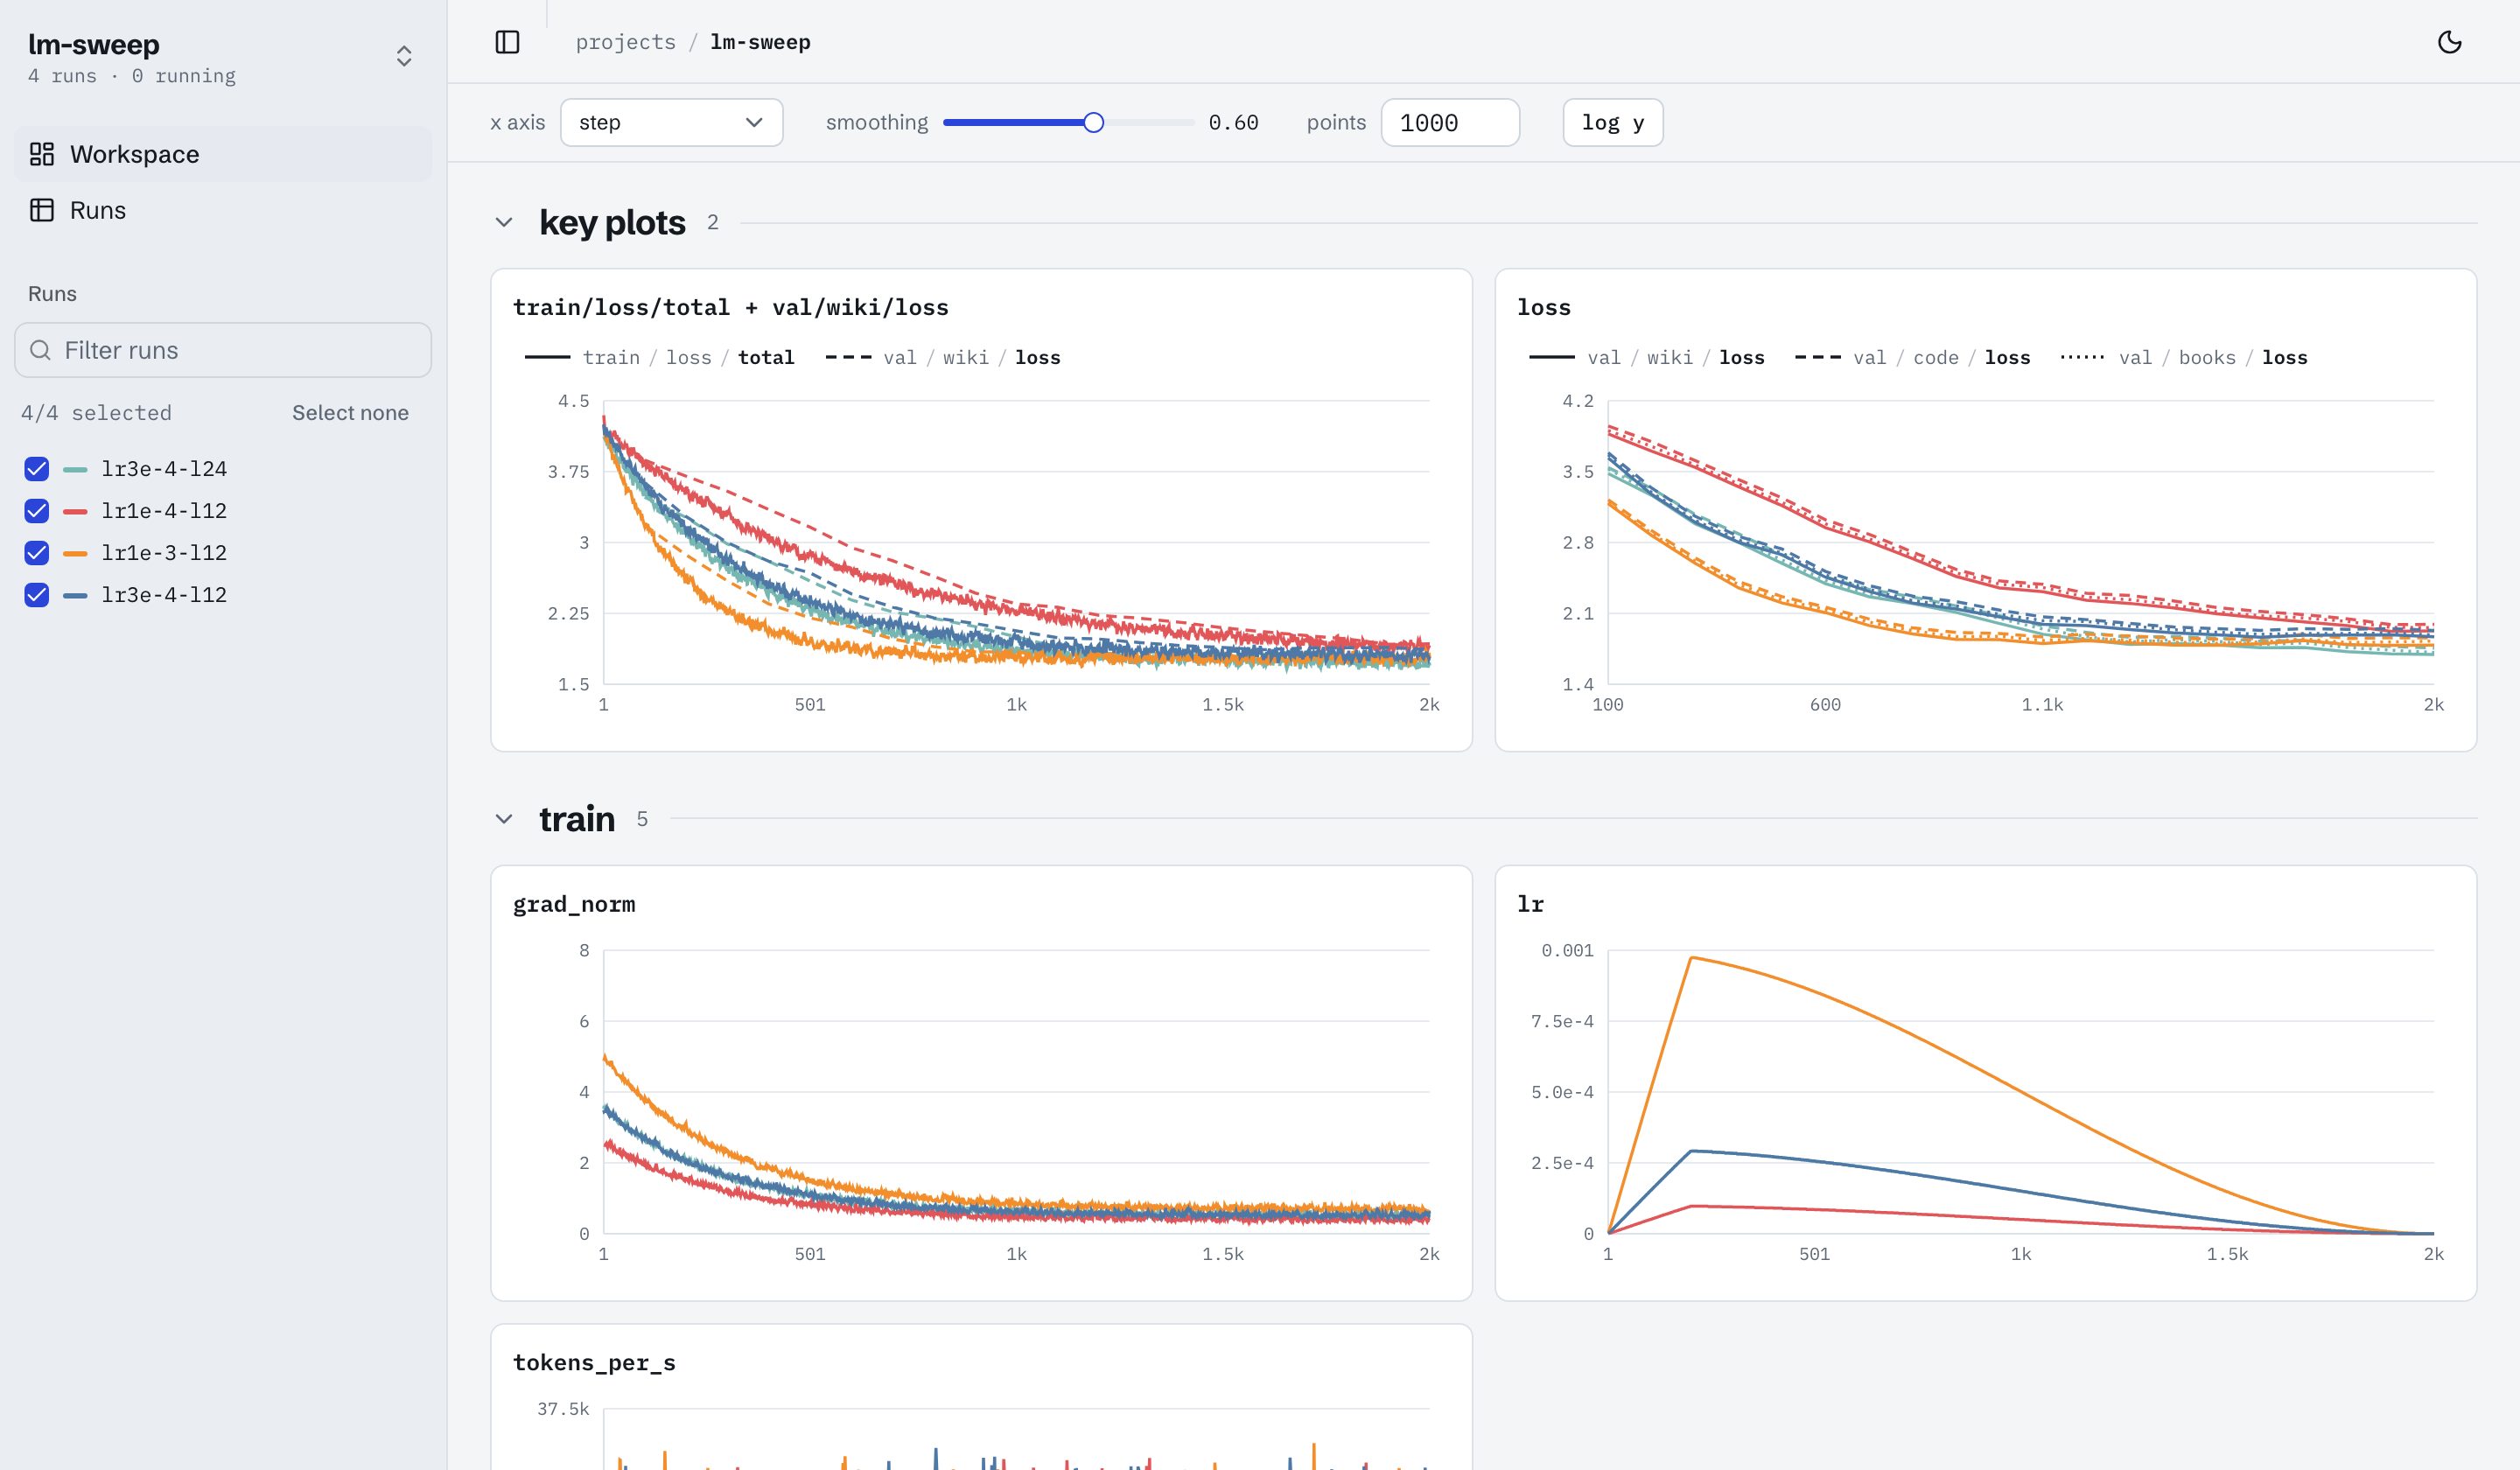
Task: Click the projects breadcrumb link
Action: (626, 42)
